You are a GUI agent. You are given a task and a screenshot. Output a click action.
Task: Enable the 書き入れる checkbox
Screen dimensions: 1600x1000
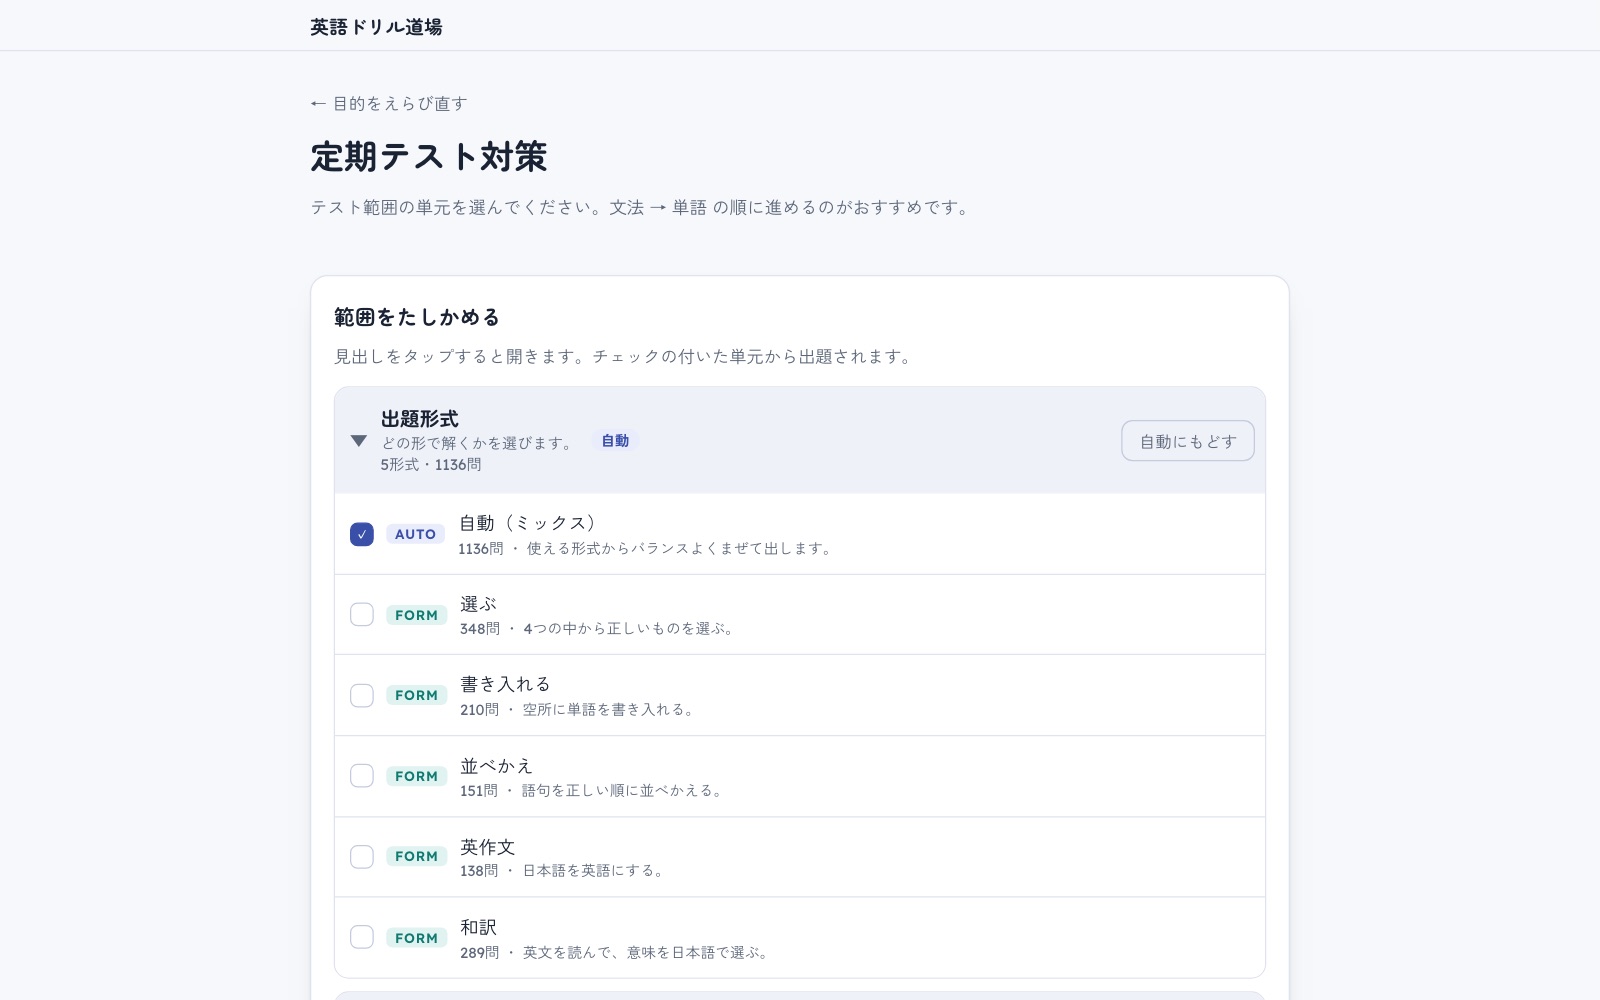pyautogui.click(x=362, y=695)
